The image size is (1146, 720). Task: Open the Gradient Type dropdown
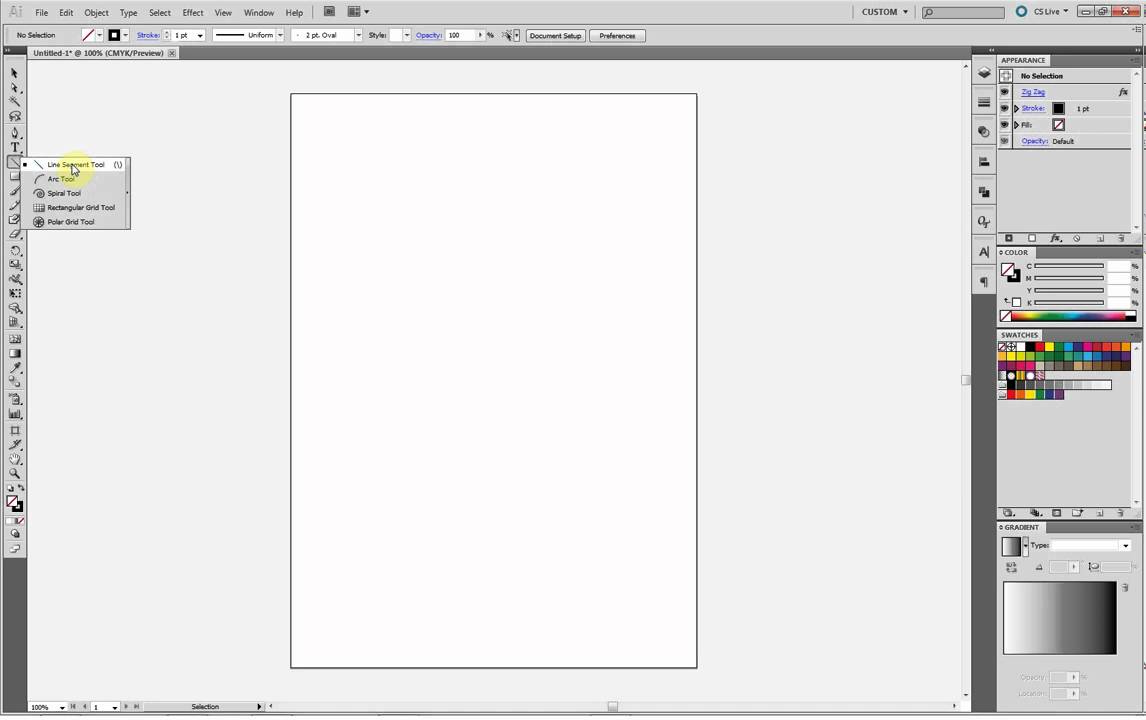tap(1126, 545)
